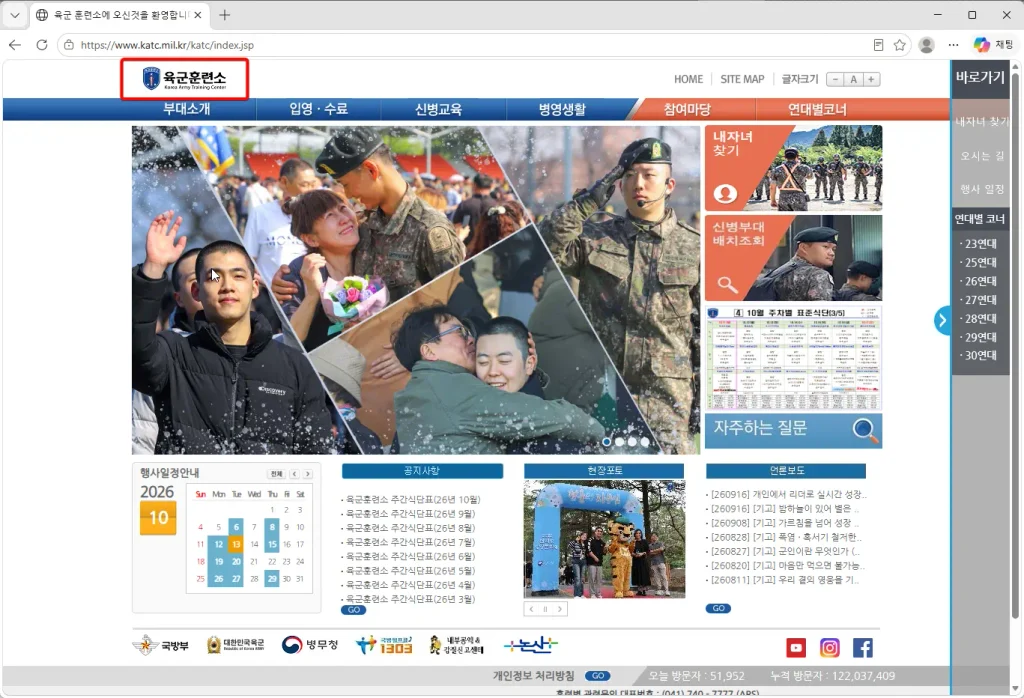Open the 신병교육 menu
This screenshot has width=1024, height=698.
point(438,109)
